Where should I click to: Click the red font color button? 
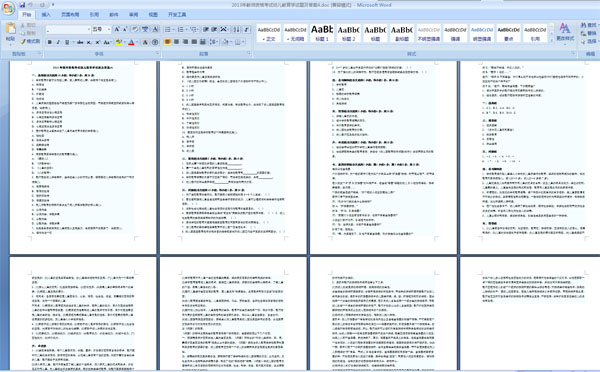tap(131, 42)
